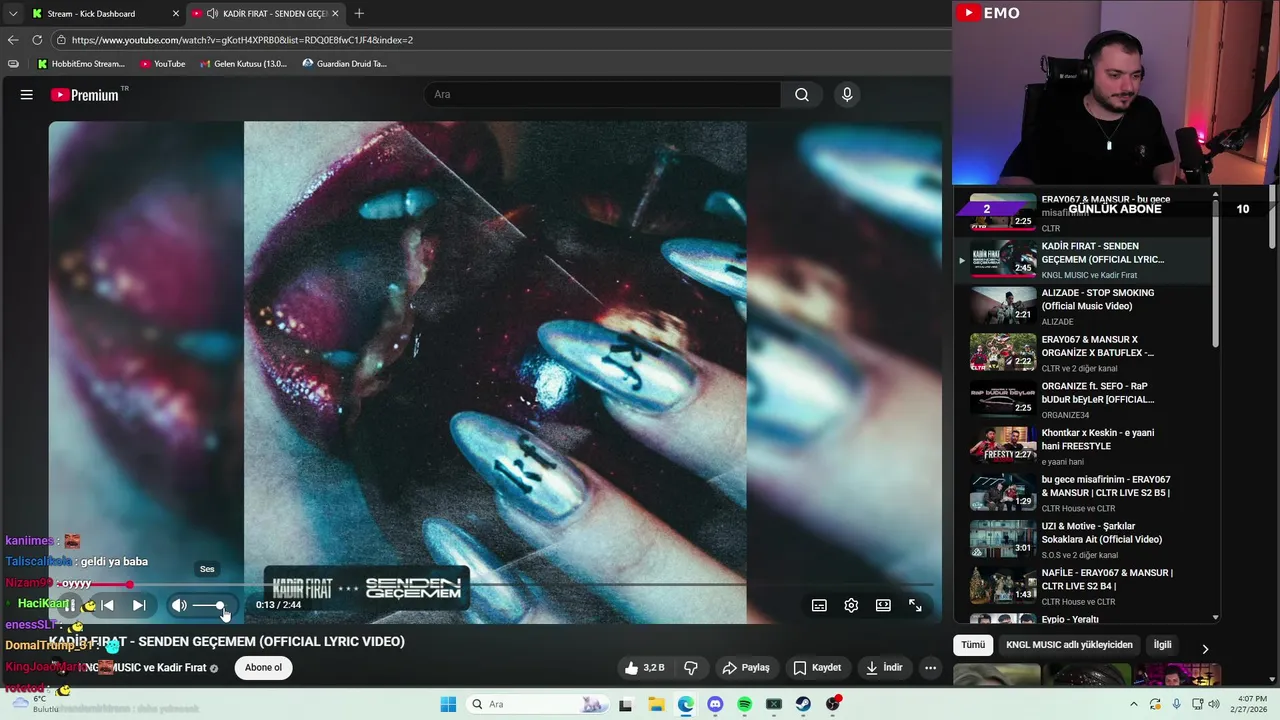Go to the previous video

click(x=107, y=605)
